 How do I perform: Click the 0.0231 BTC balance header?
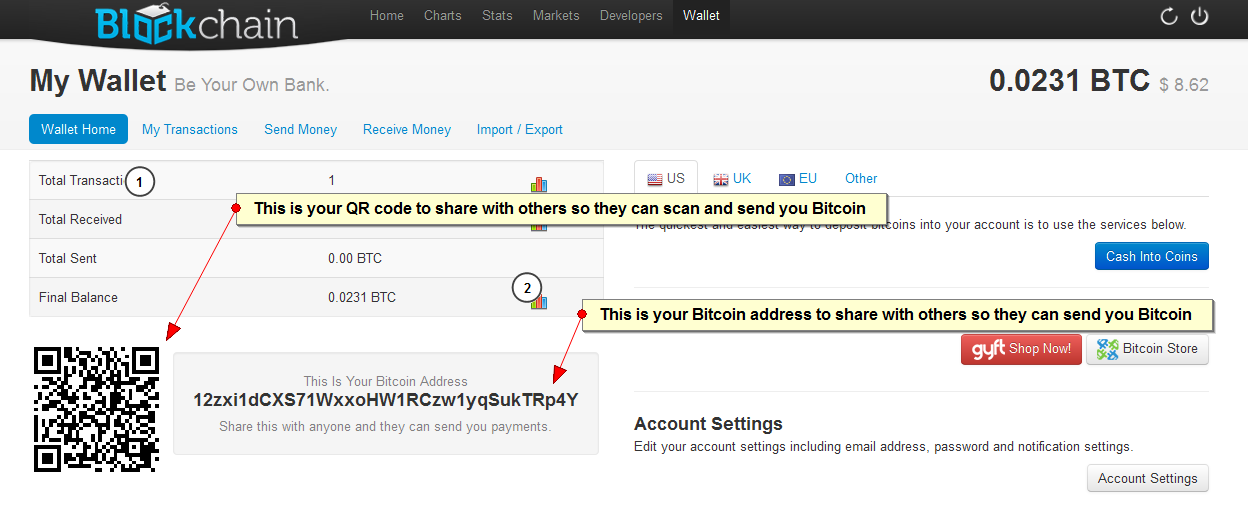[x=1069, y=81]
